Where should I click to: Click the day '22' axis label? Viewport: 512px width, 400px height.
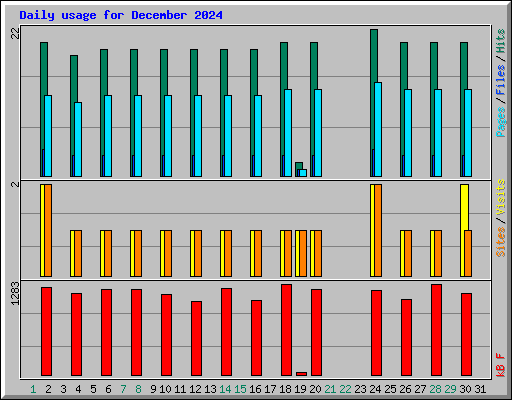coord(345,389)
